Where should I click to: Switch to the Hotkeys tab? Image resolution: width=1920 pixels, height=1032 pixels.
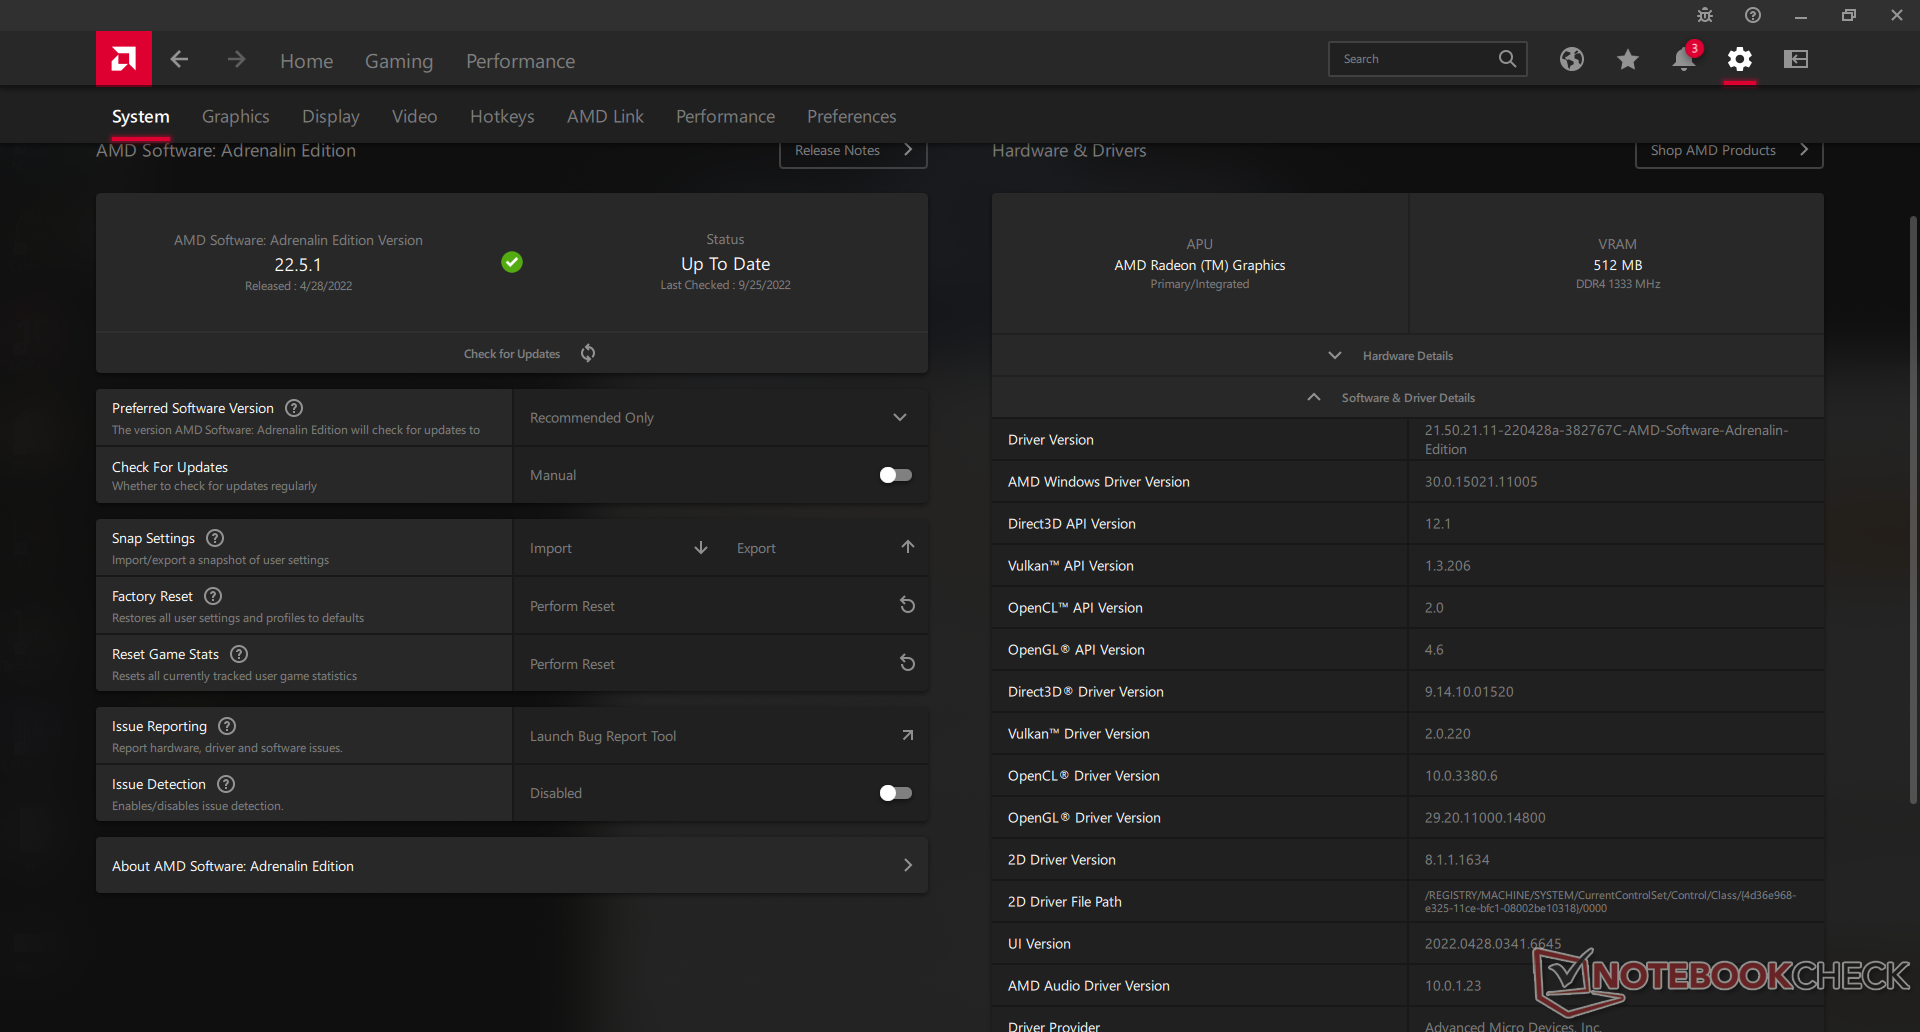point(502,116)
